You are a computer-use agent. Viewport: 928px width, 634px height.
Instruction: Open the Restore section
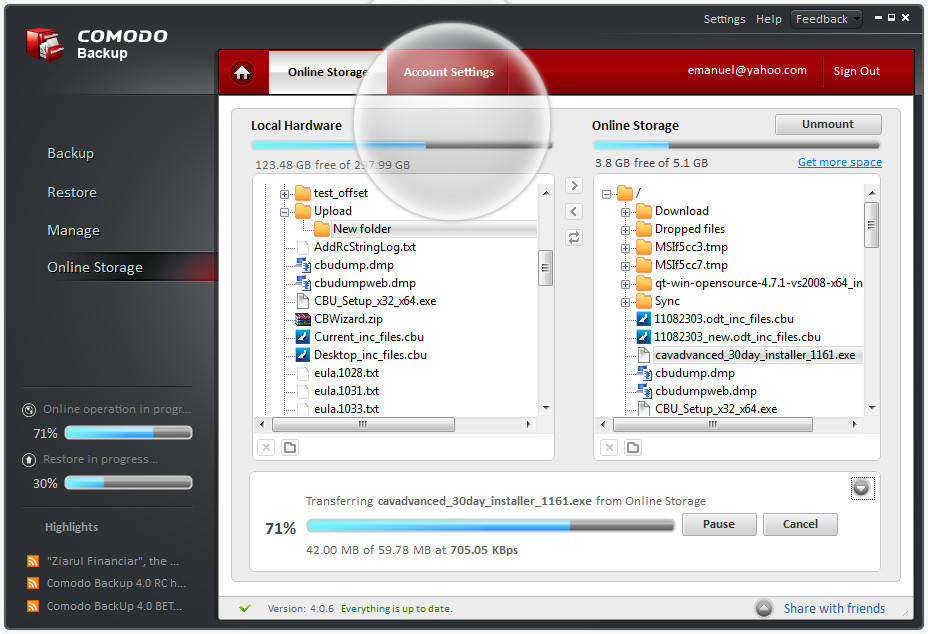(72, 192)
